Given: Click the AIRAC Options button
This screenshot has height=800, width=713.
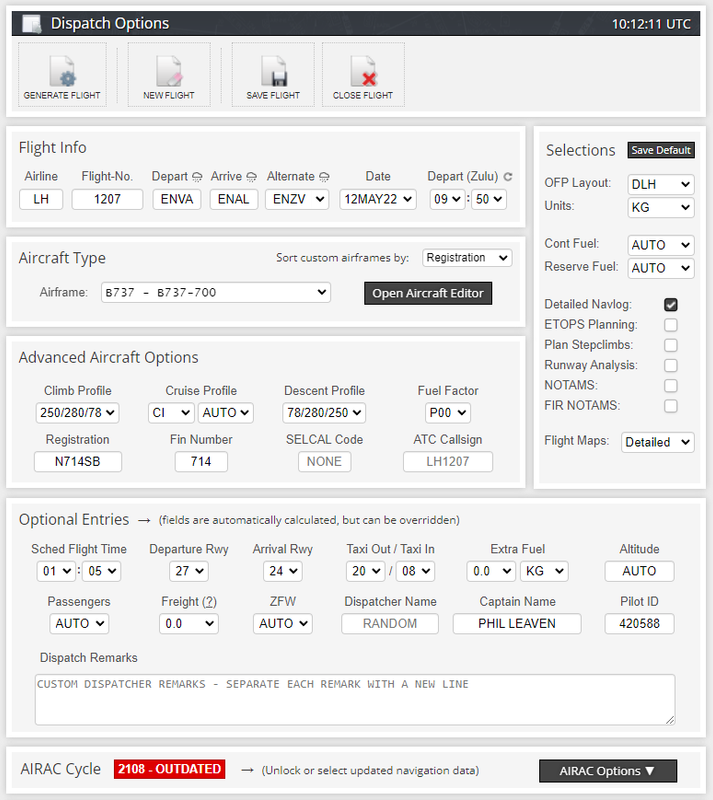Looking at the screenshot, I should (x=608, y=771).
